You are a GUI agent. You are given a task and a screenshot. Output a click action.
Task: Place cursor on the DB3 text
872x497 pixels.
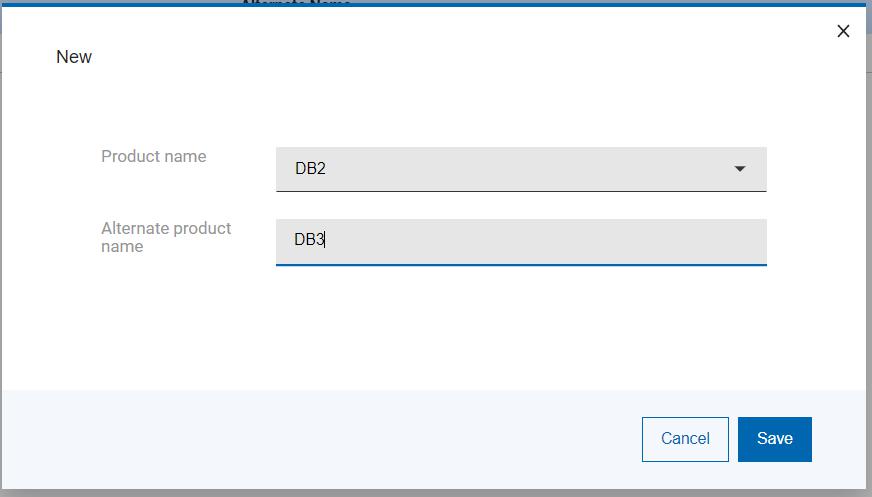coord(308,240)
